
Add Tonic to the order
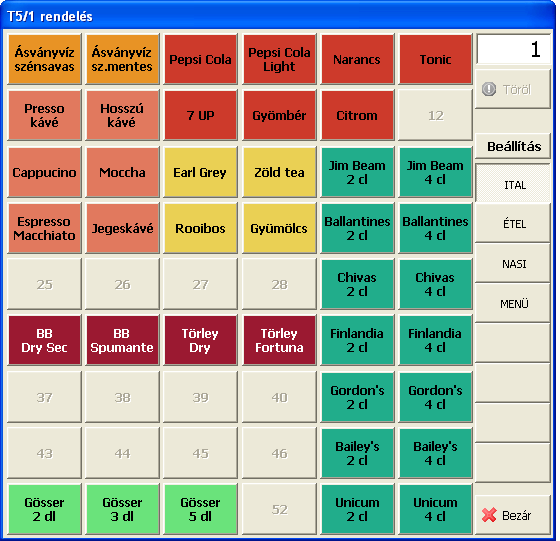tap(435, 59)
